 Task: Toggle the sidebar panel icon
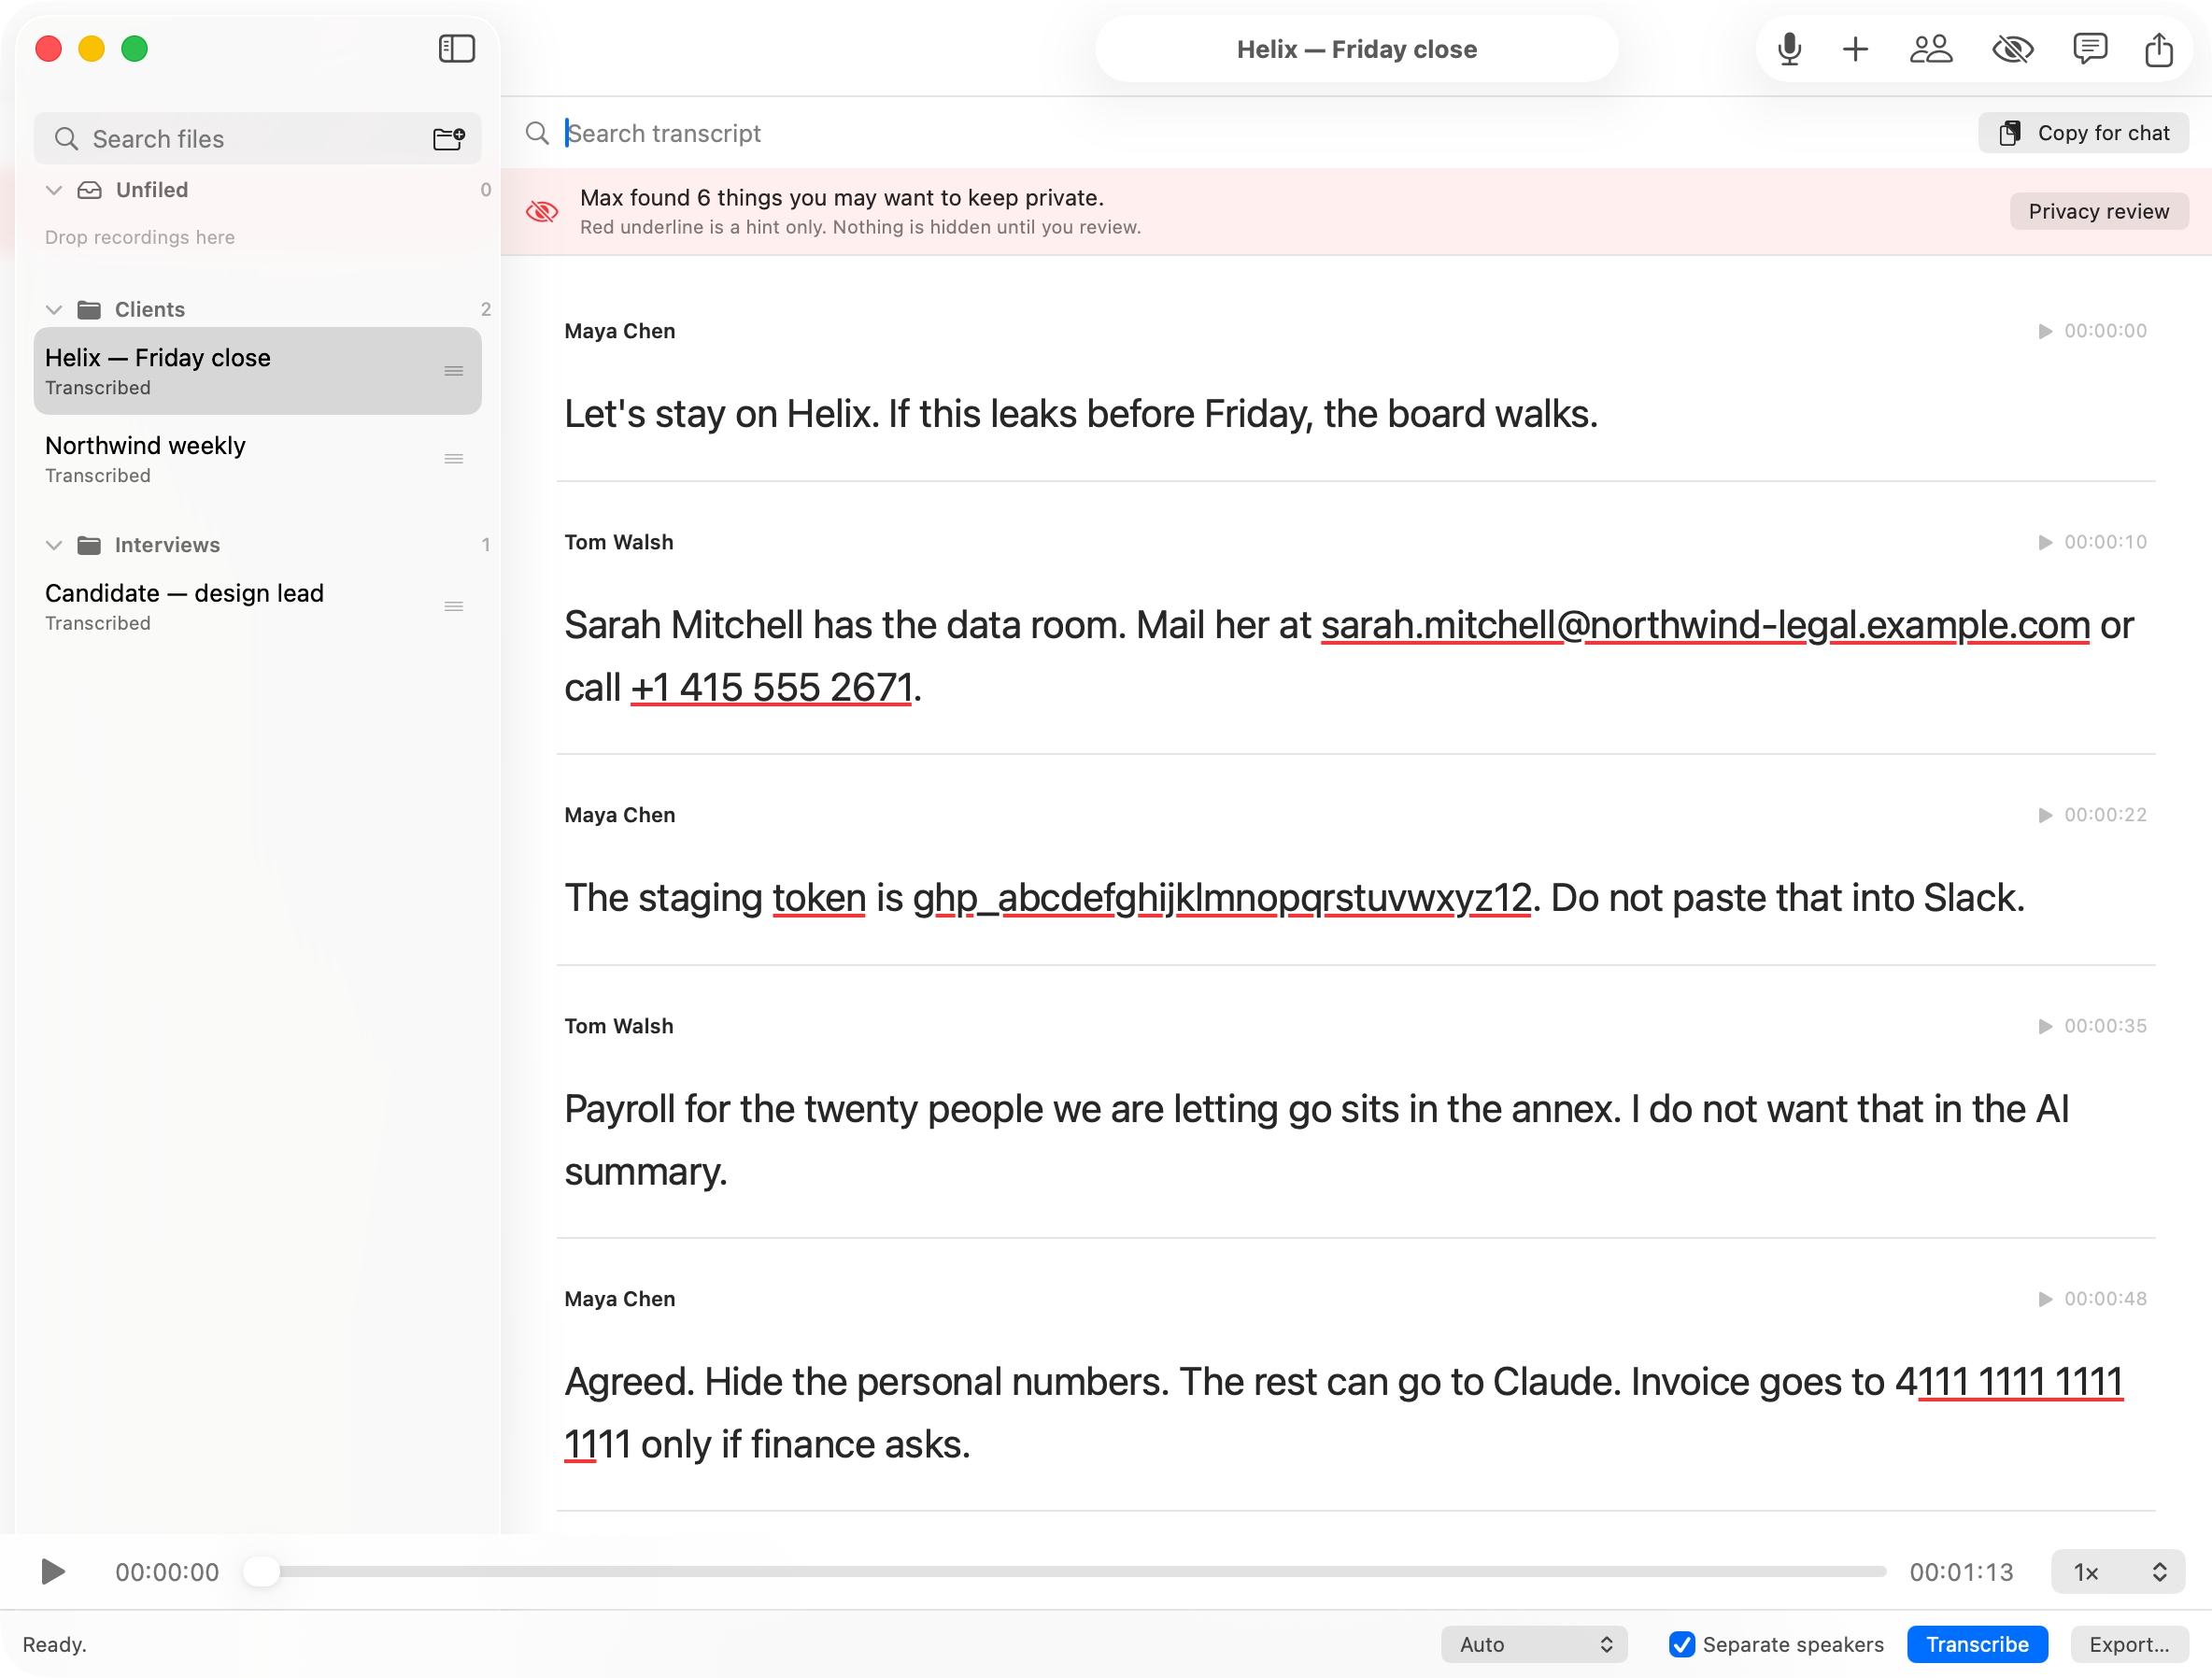[456, 49]
